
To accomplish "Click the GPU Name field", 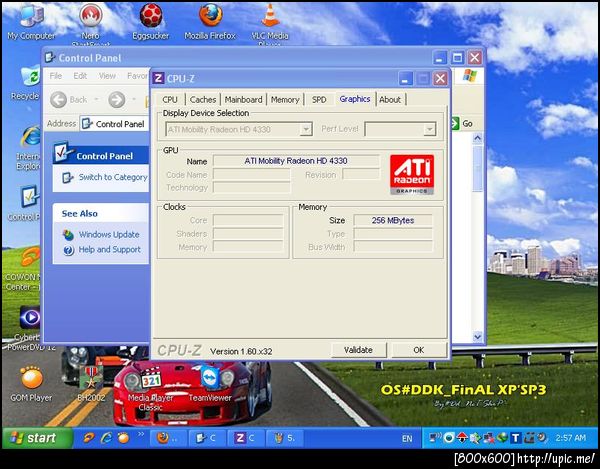I will pos(296,161).
